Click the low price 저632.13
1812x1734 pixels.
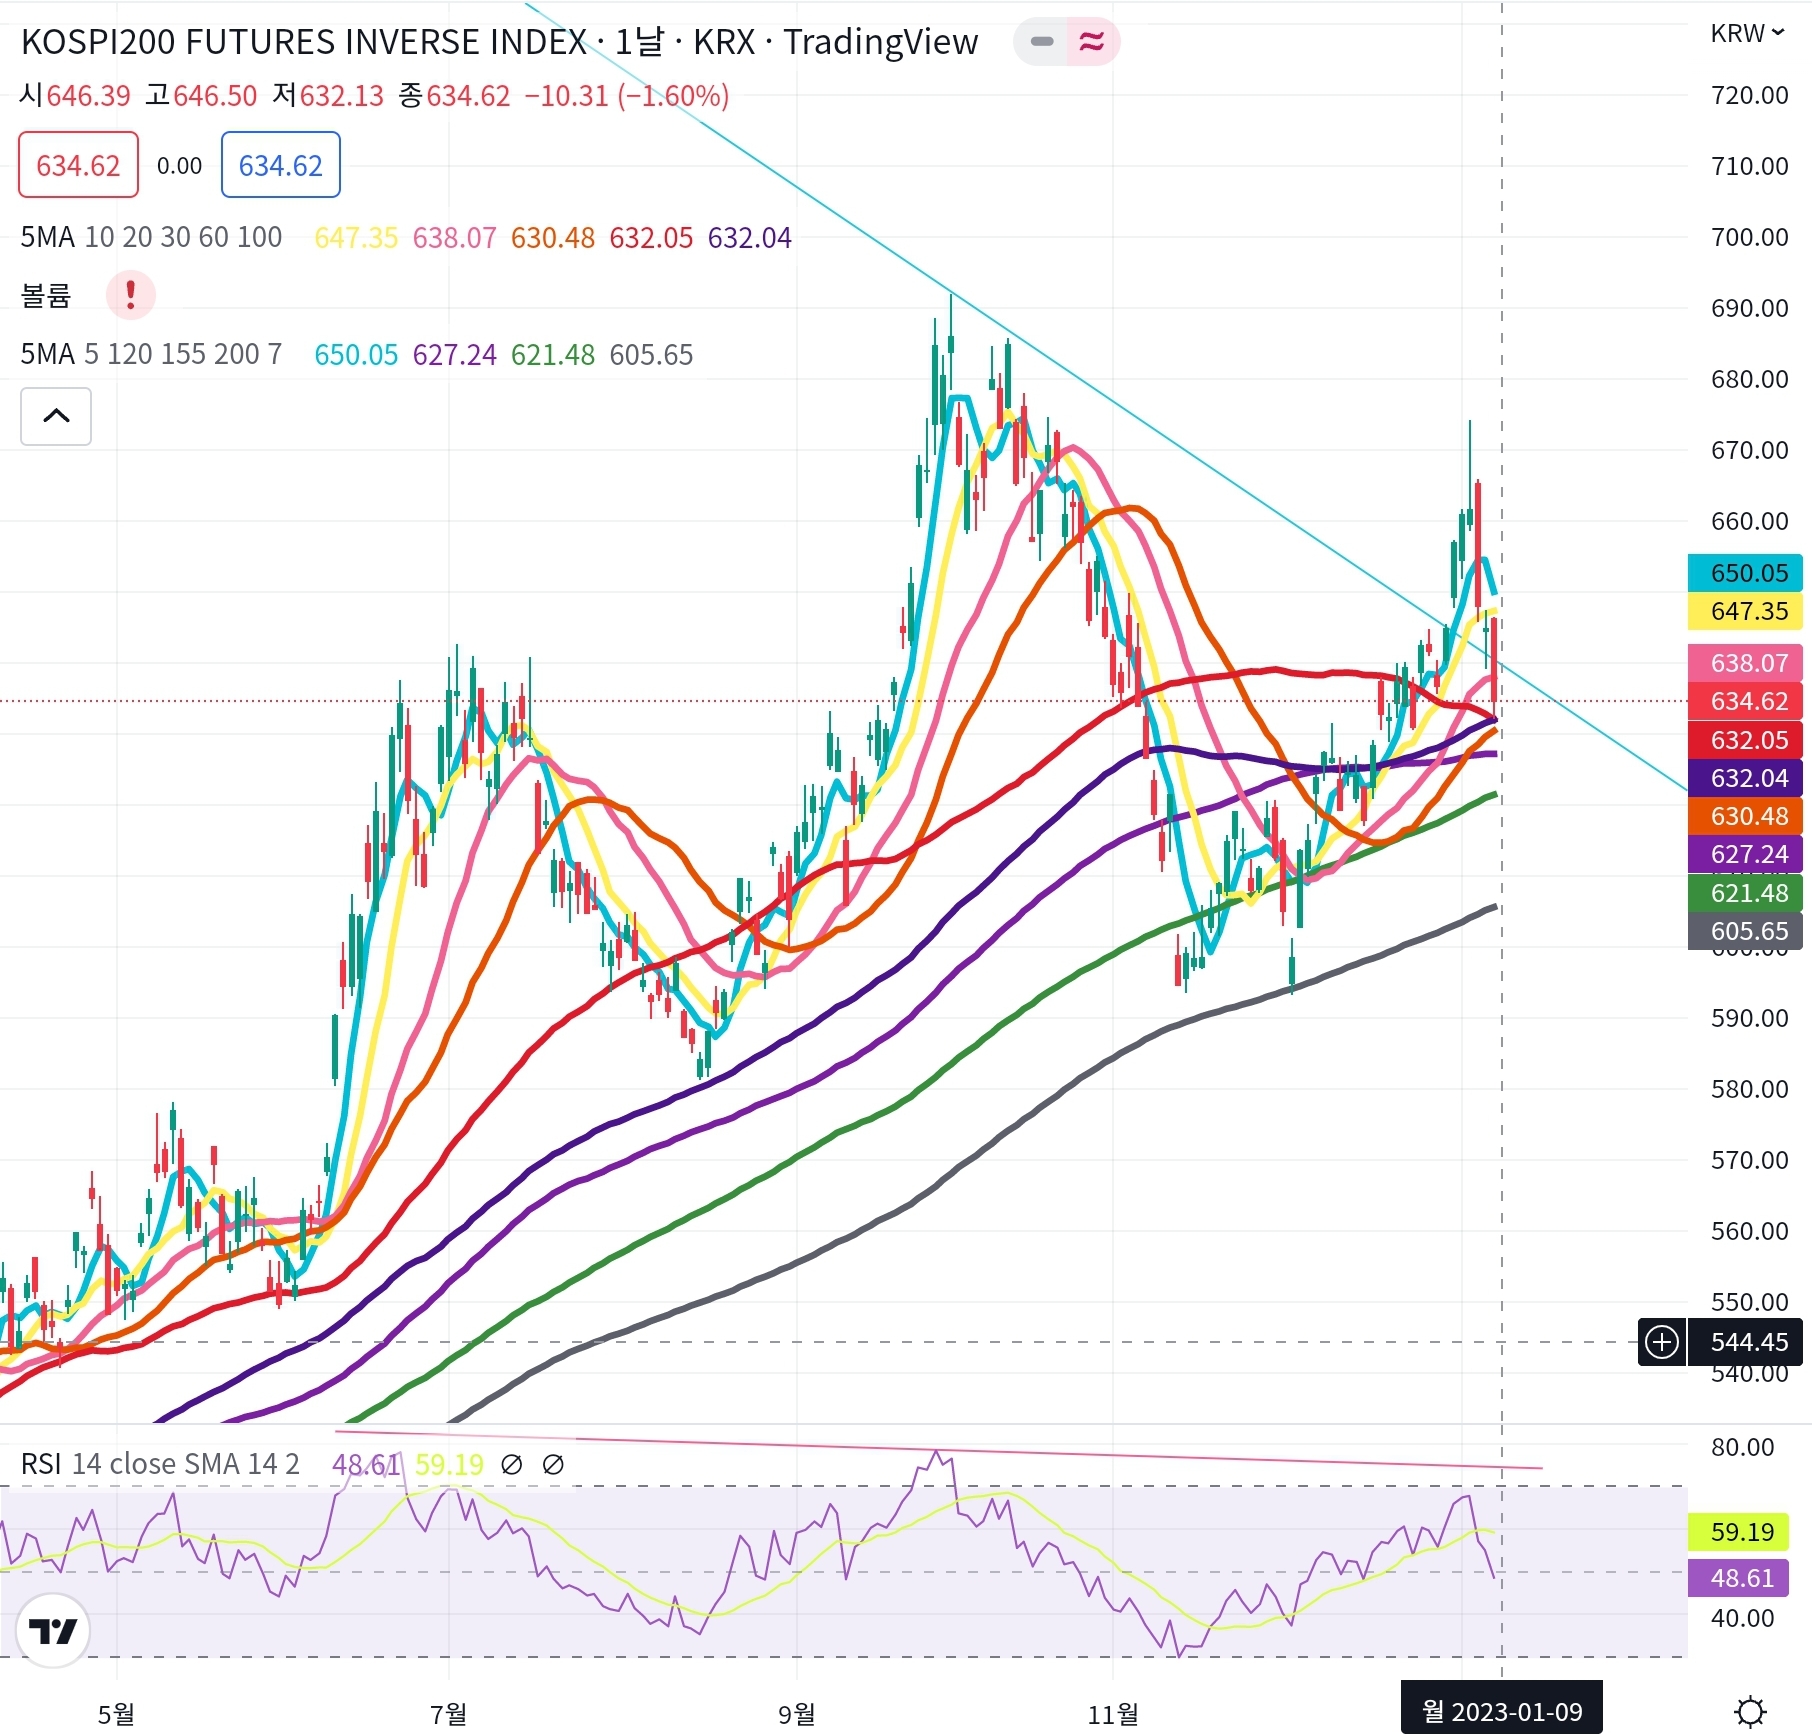[x=328, y=96]
